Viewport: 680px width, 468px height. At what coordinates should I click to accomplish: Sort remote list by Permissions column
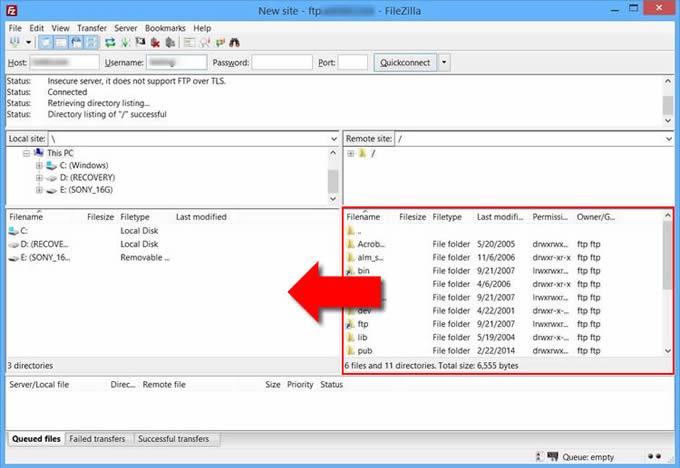(x=550, y=217)
